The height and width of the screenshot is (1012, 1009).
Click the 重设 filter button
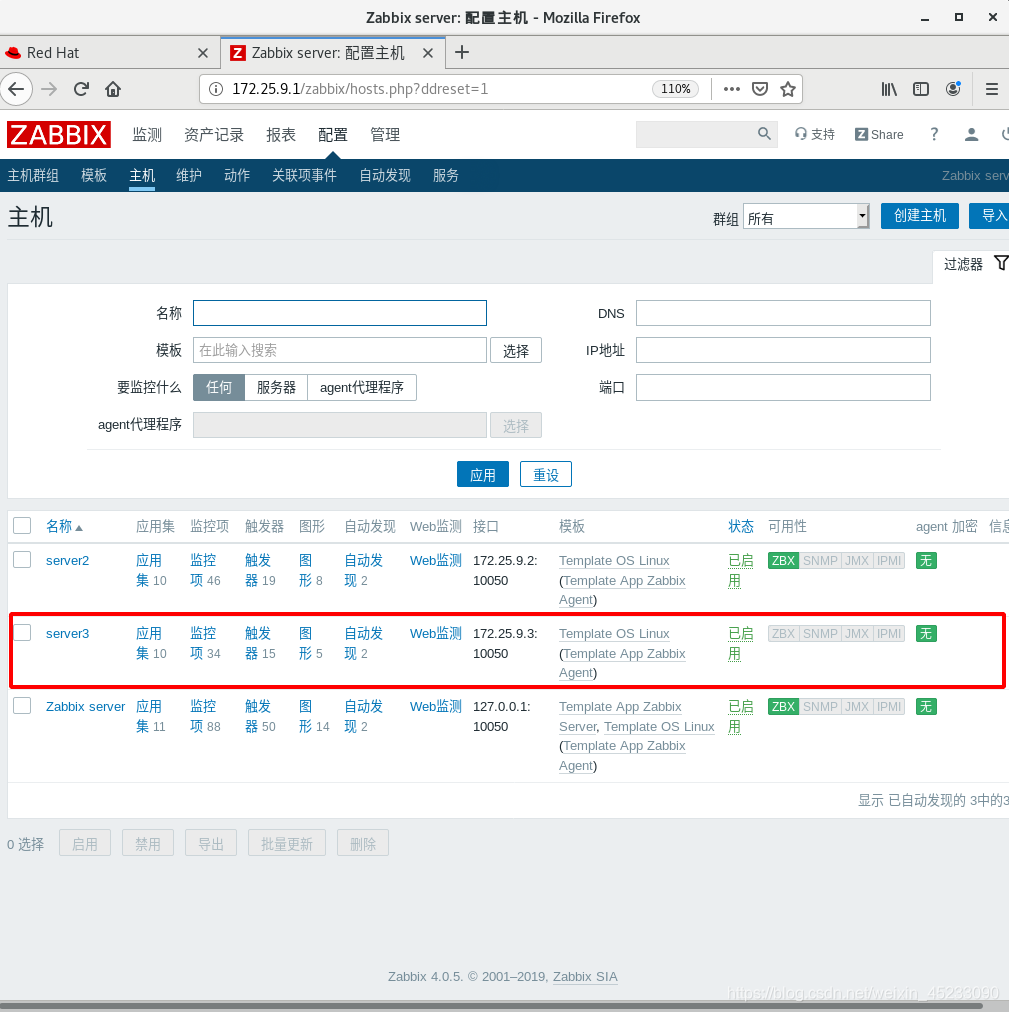click(545, 474)
